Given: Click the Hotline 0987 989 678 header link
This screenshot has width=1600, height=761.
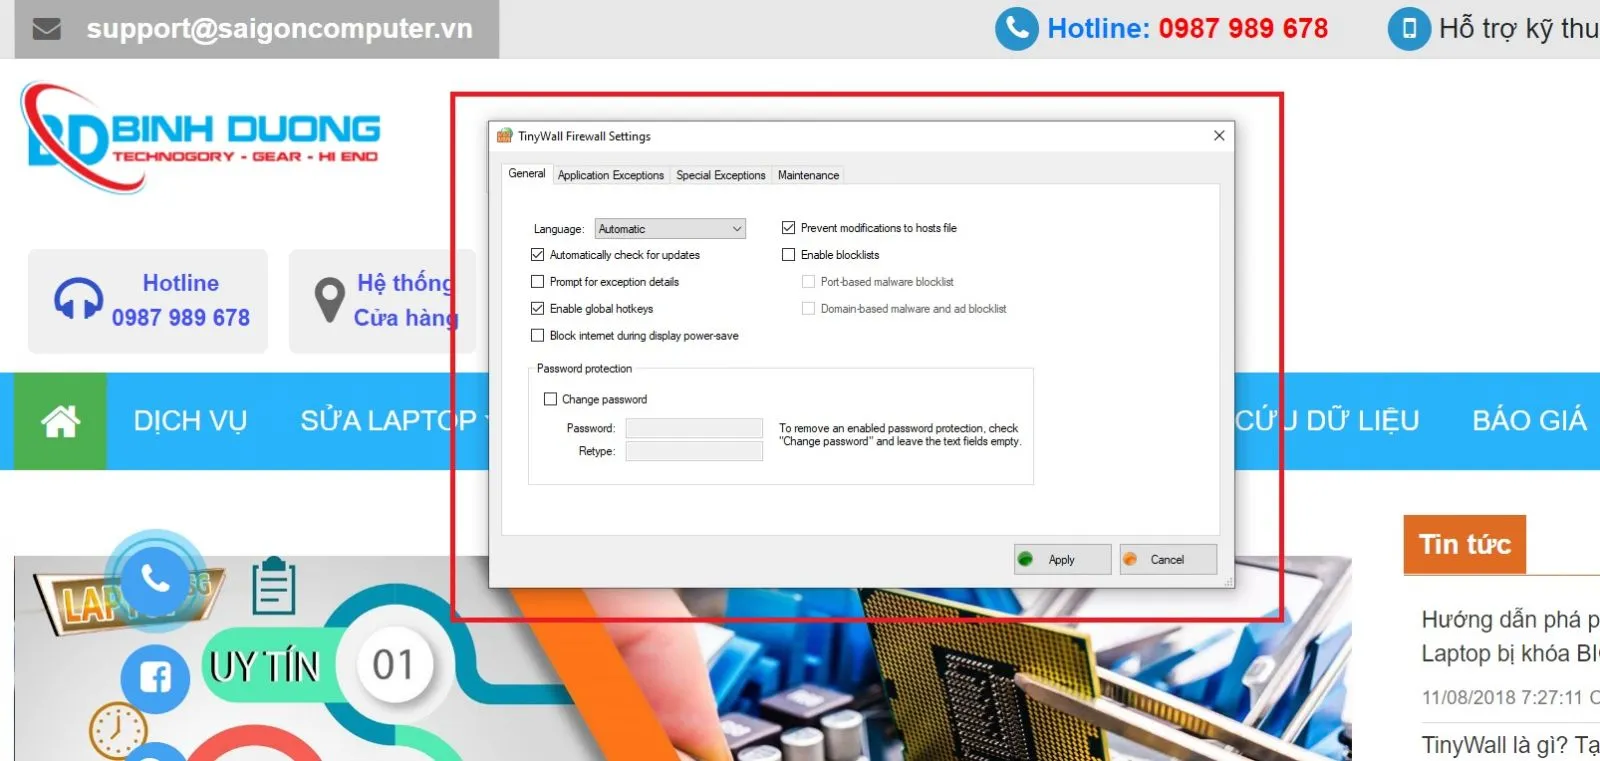Looking at the screenshot, I should pos(1188,29).
